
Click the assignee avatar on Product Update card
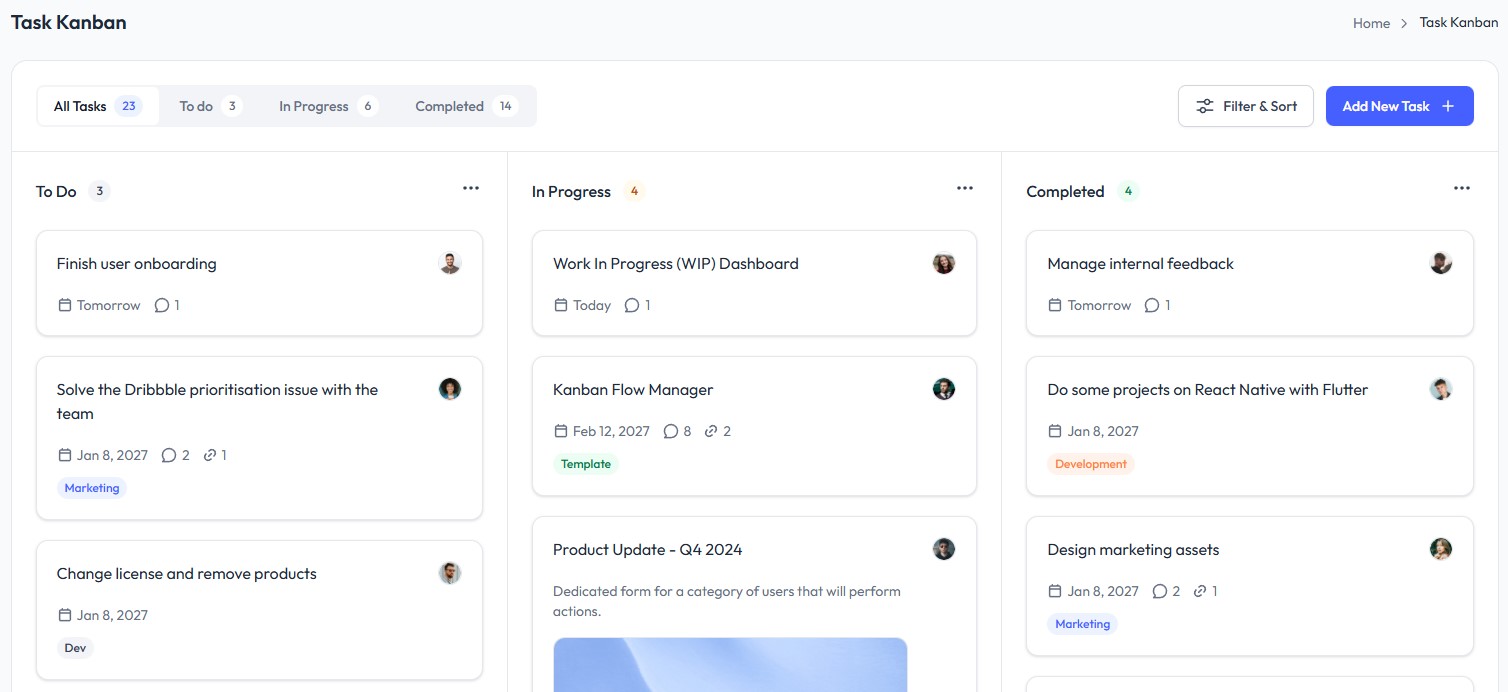pos(943,549)
